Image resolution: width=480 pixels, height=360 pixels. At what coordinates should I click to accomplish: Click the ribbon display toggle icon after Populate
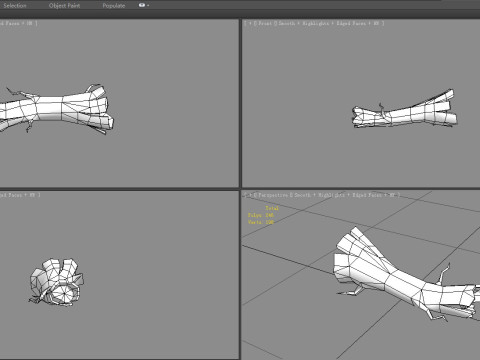point(142,5)
